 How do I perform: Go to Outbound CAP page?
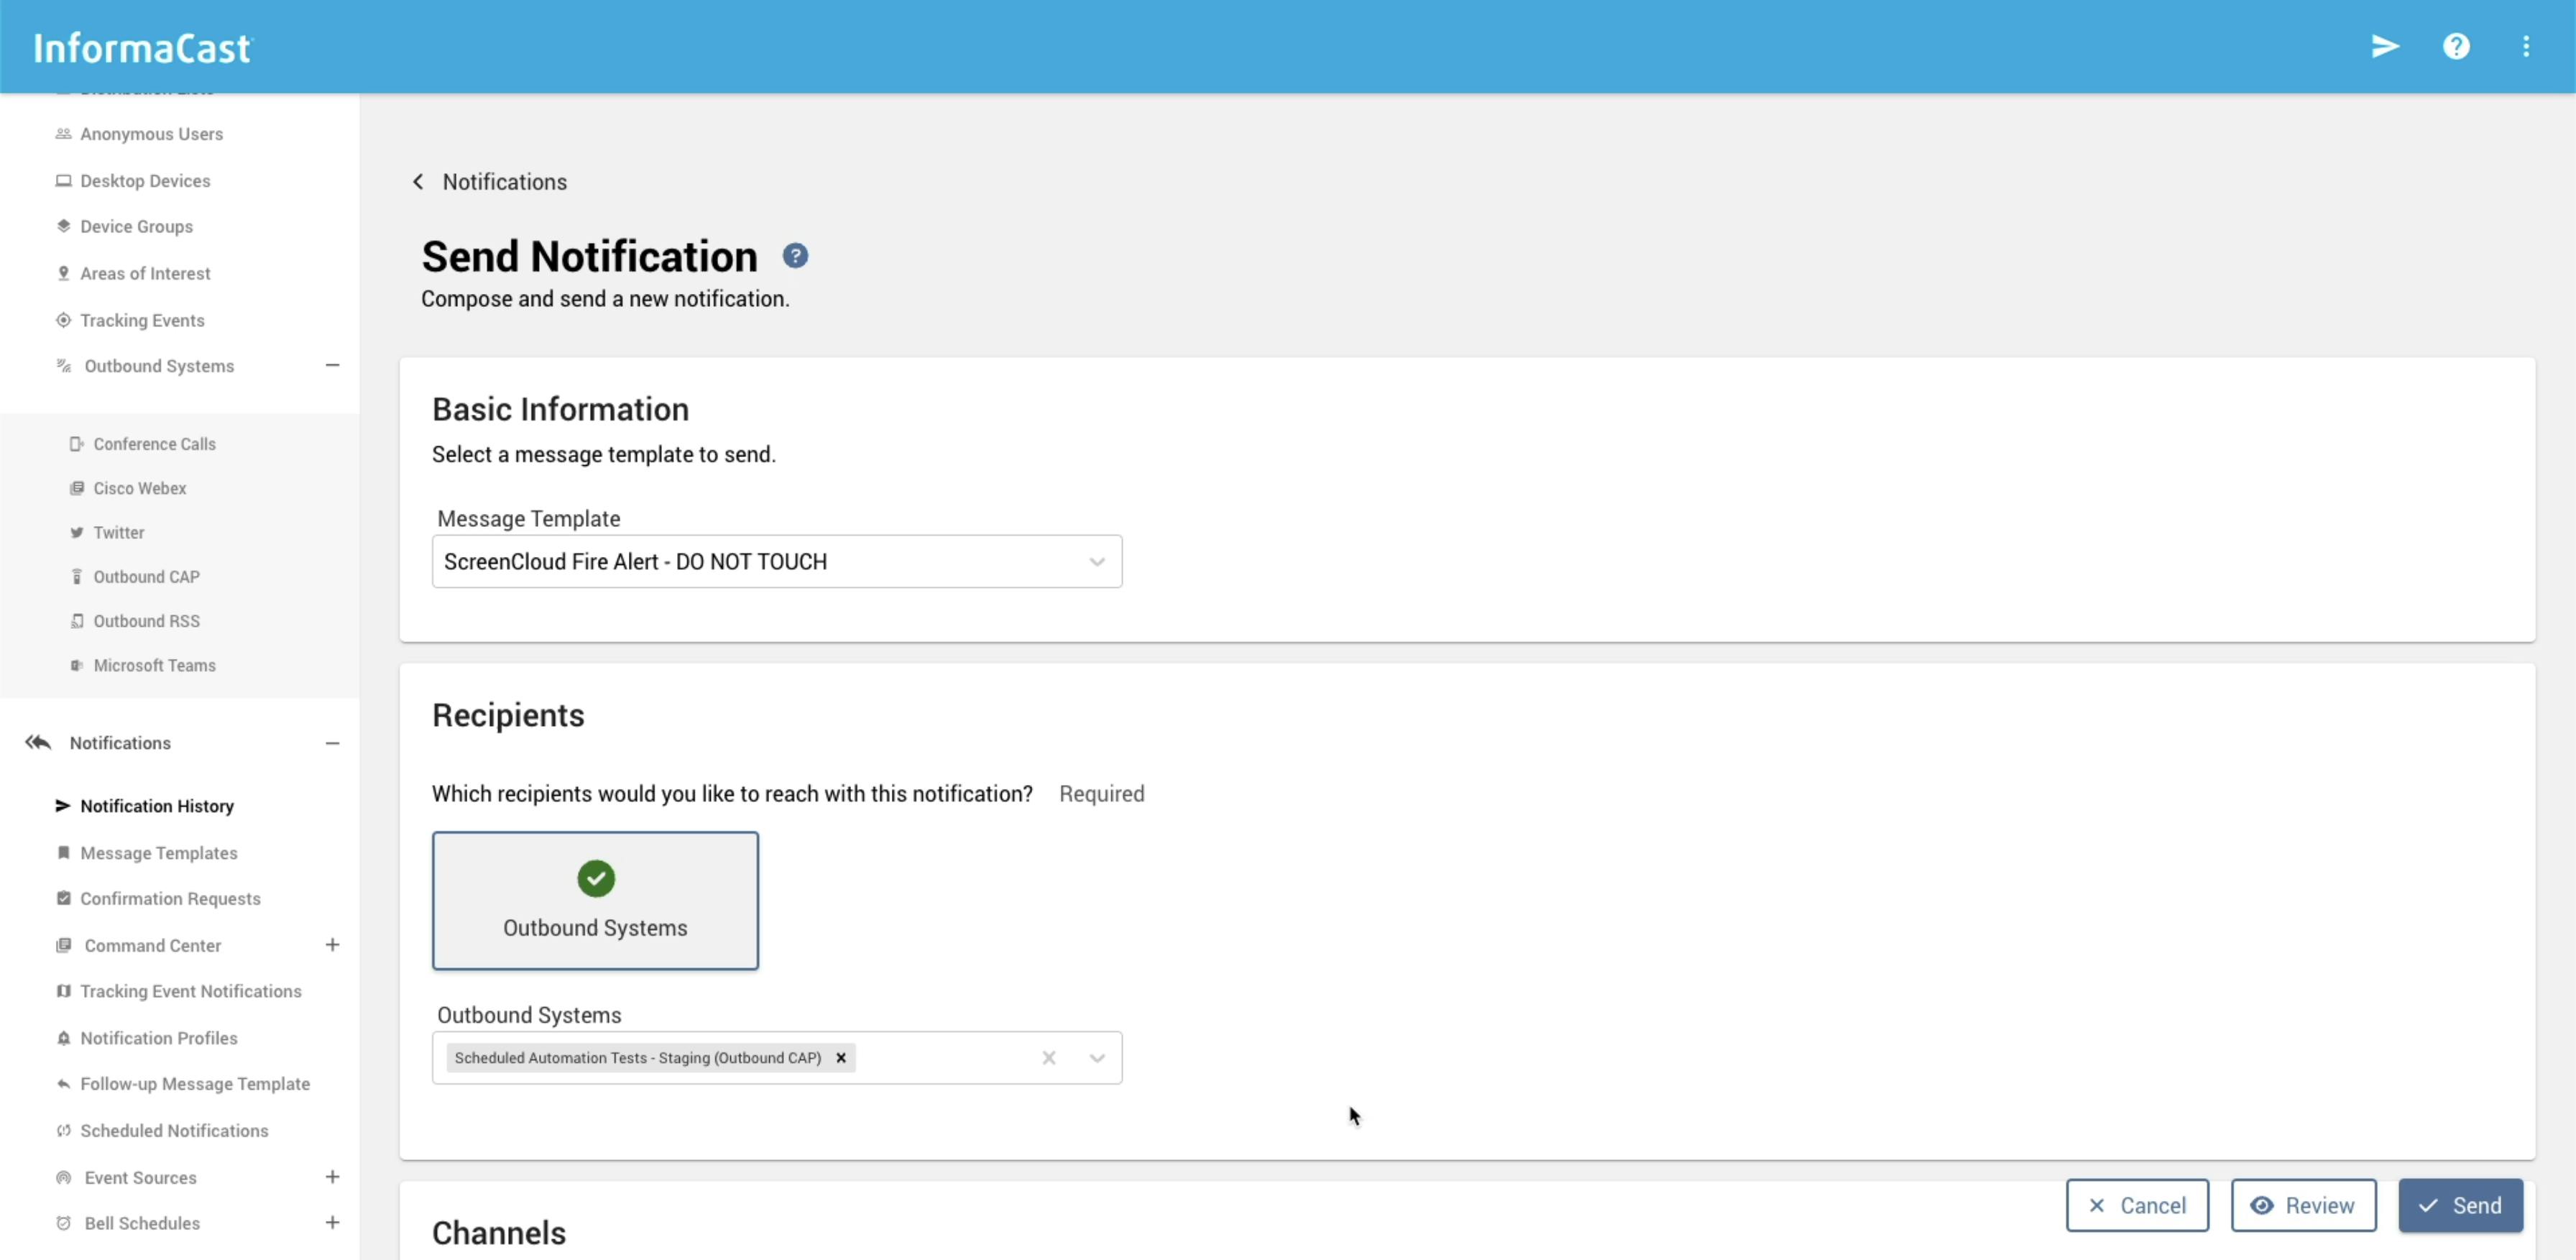146,576
